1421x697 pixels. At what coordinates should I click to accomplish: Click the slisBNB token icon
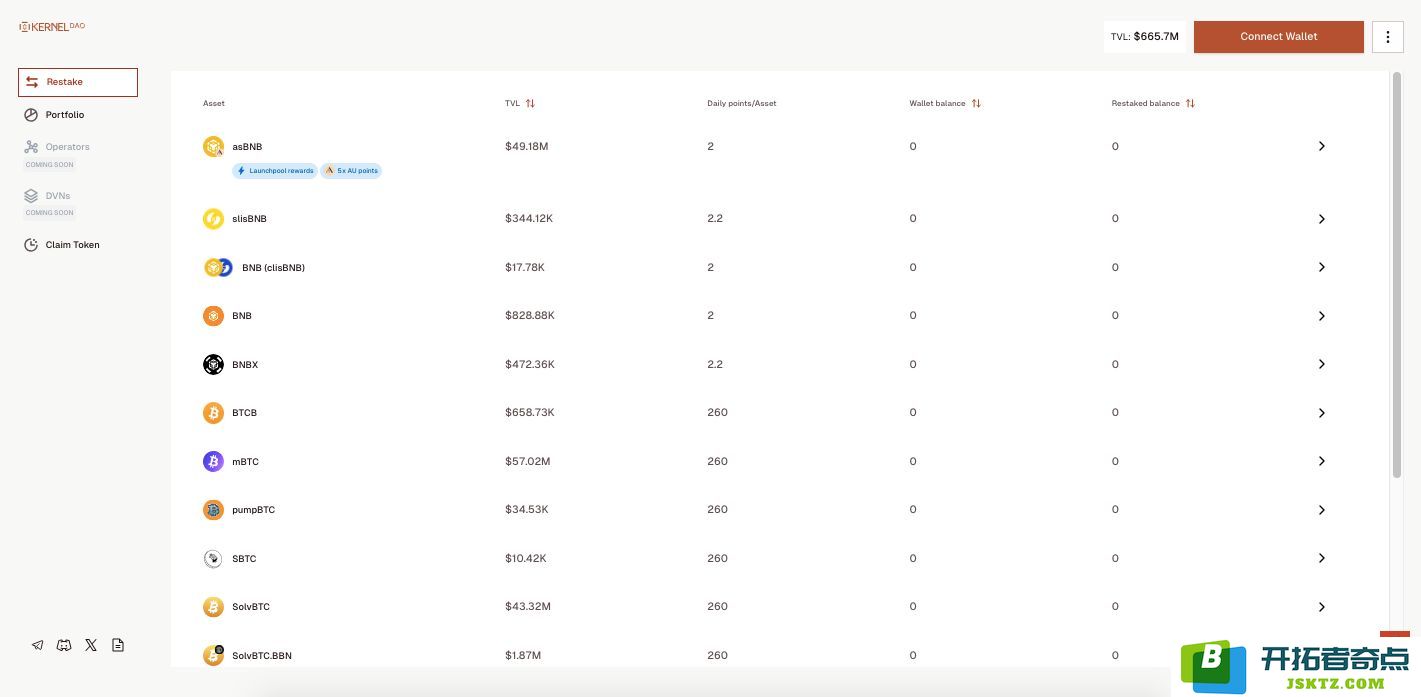tap(213, 219)
